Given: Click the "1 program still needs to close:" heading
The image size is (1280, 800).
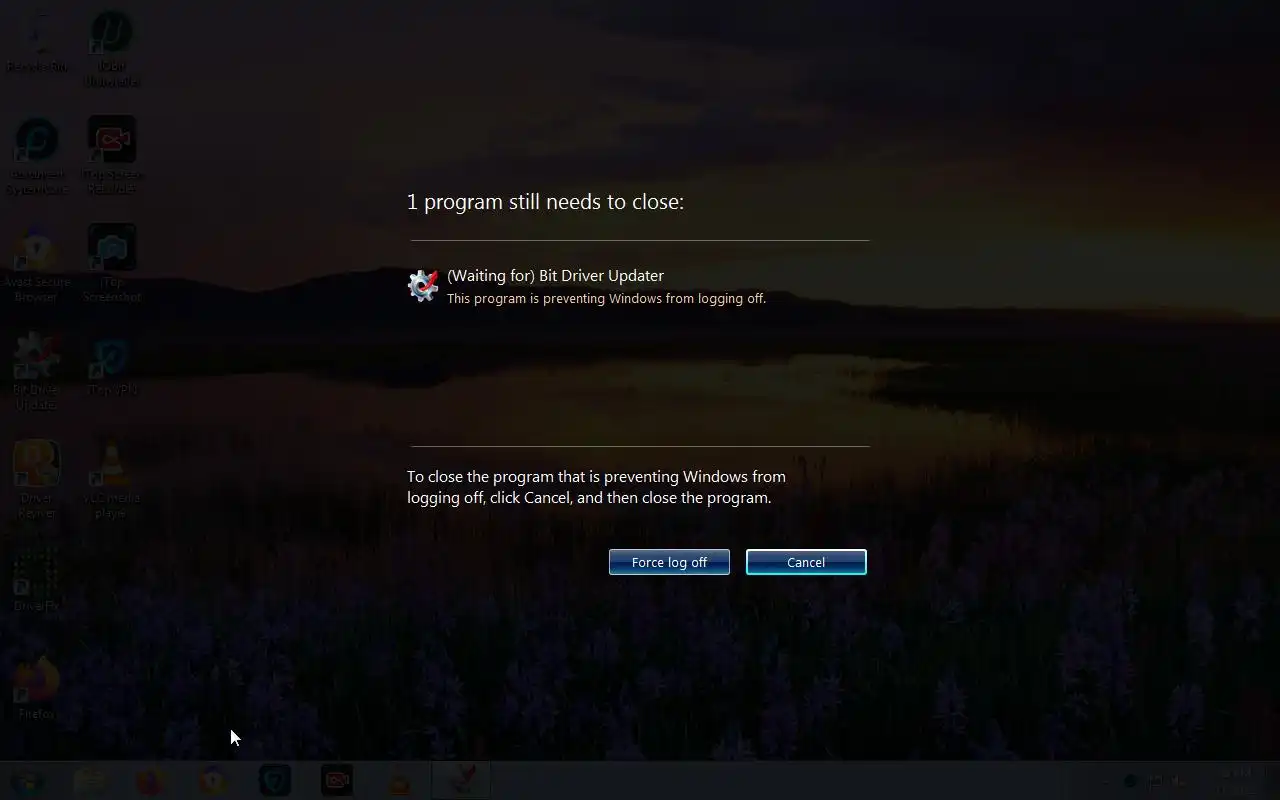Looking at the screenshot, I should pos(545,202).
